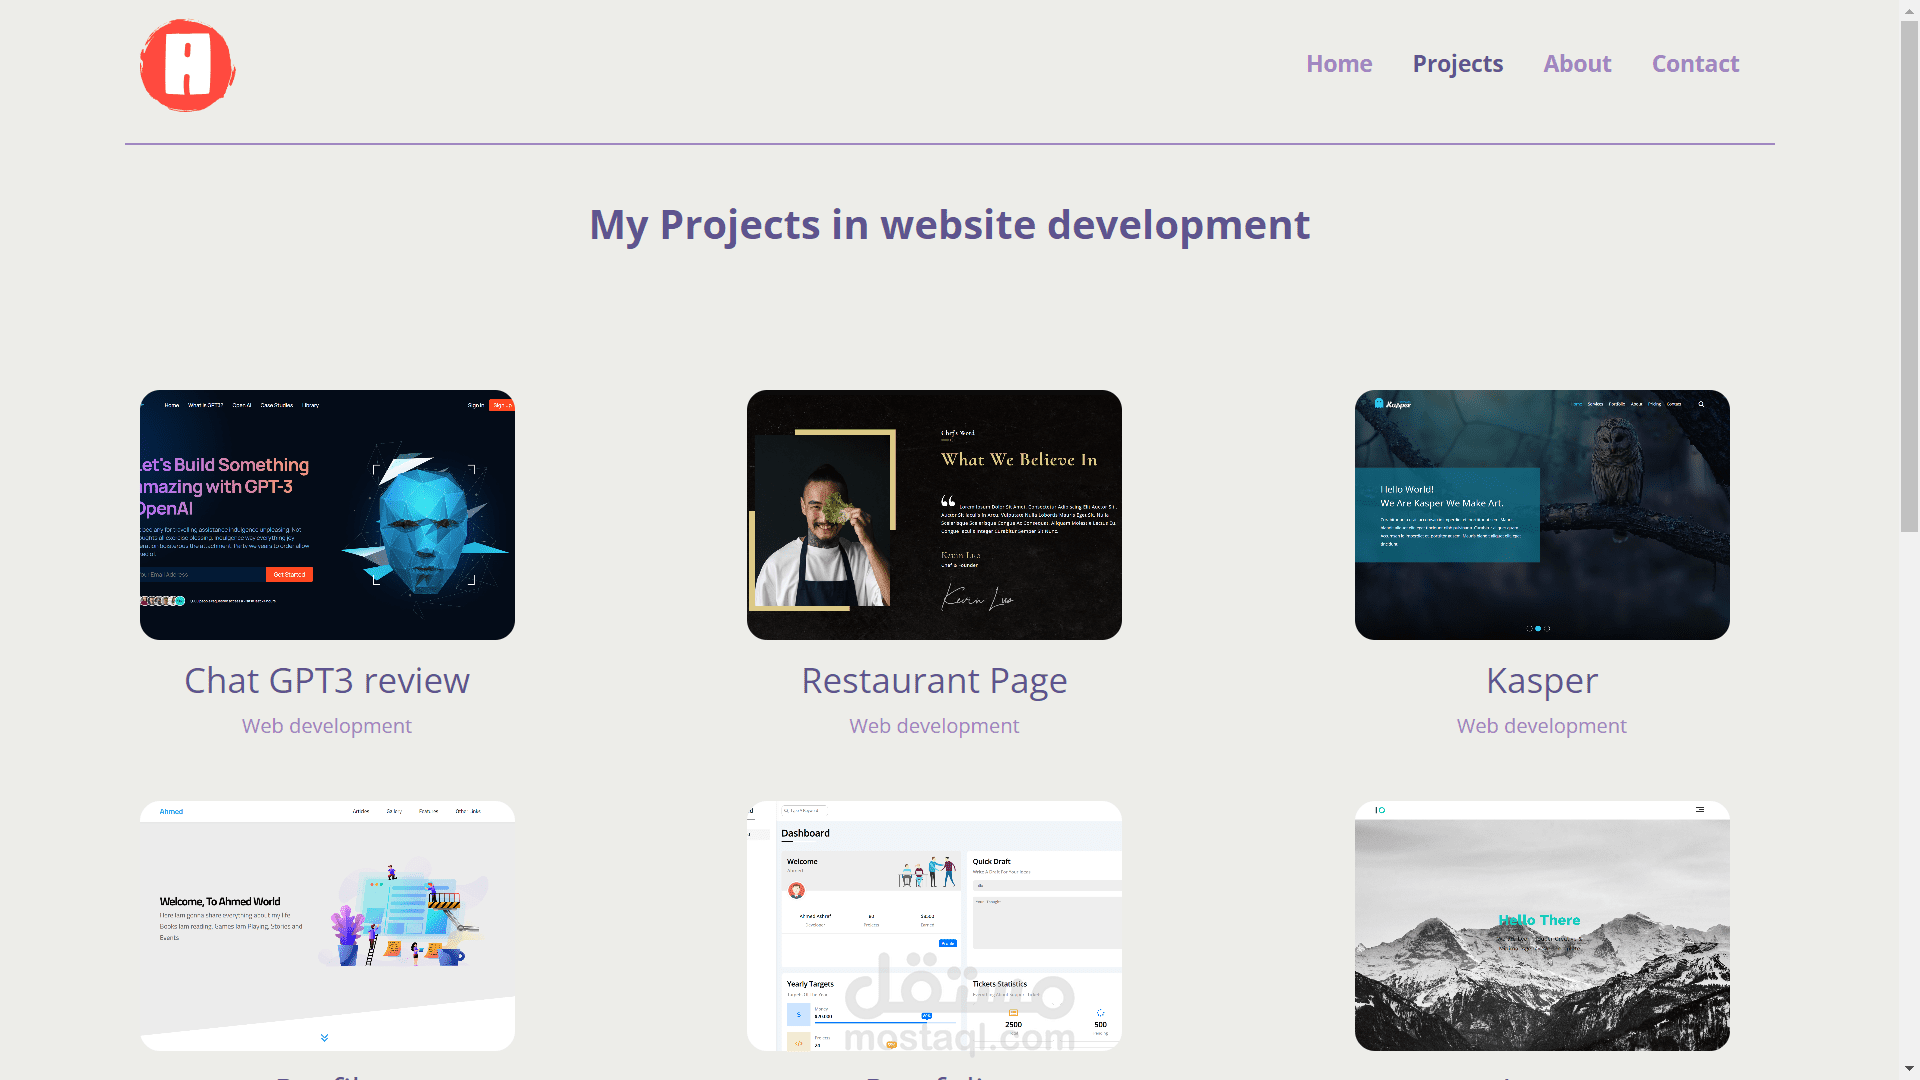Viewport: 1920px width, 1080px height.
Task: Click the Chat GPT3 review title
Action: [327, 681]
